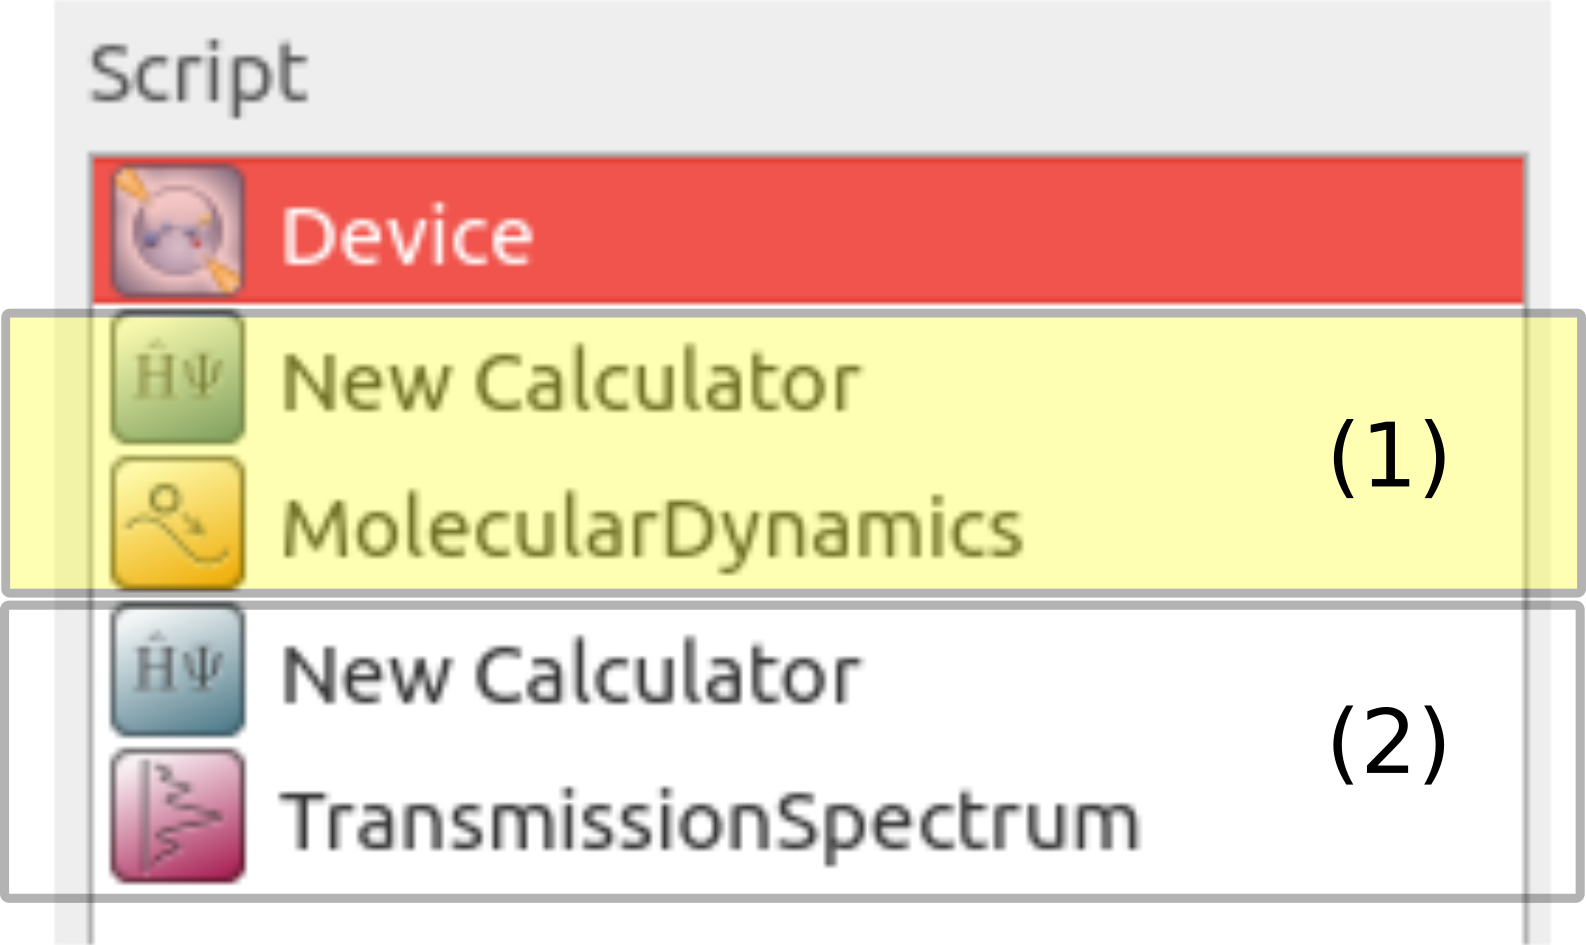
Task: Click yellow marker right of (1) label
Action: coord(1564,452)
